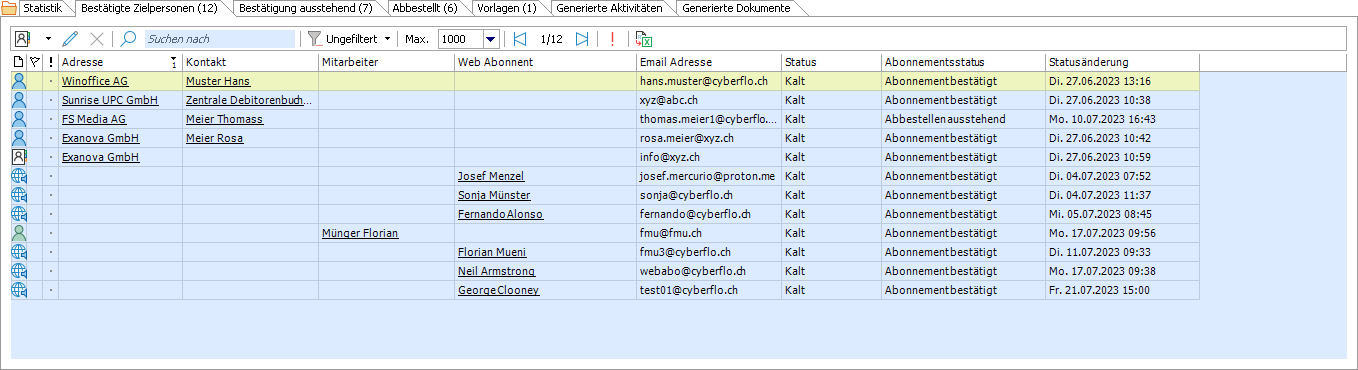Click the Status column header
This screenshot has height=370, width=1358.
pos(831,62)
